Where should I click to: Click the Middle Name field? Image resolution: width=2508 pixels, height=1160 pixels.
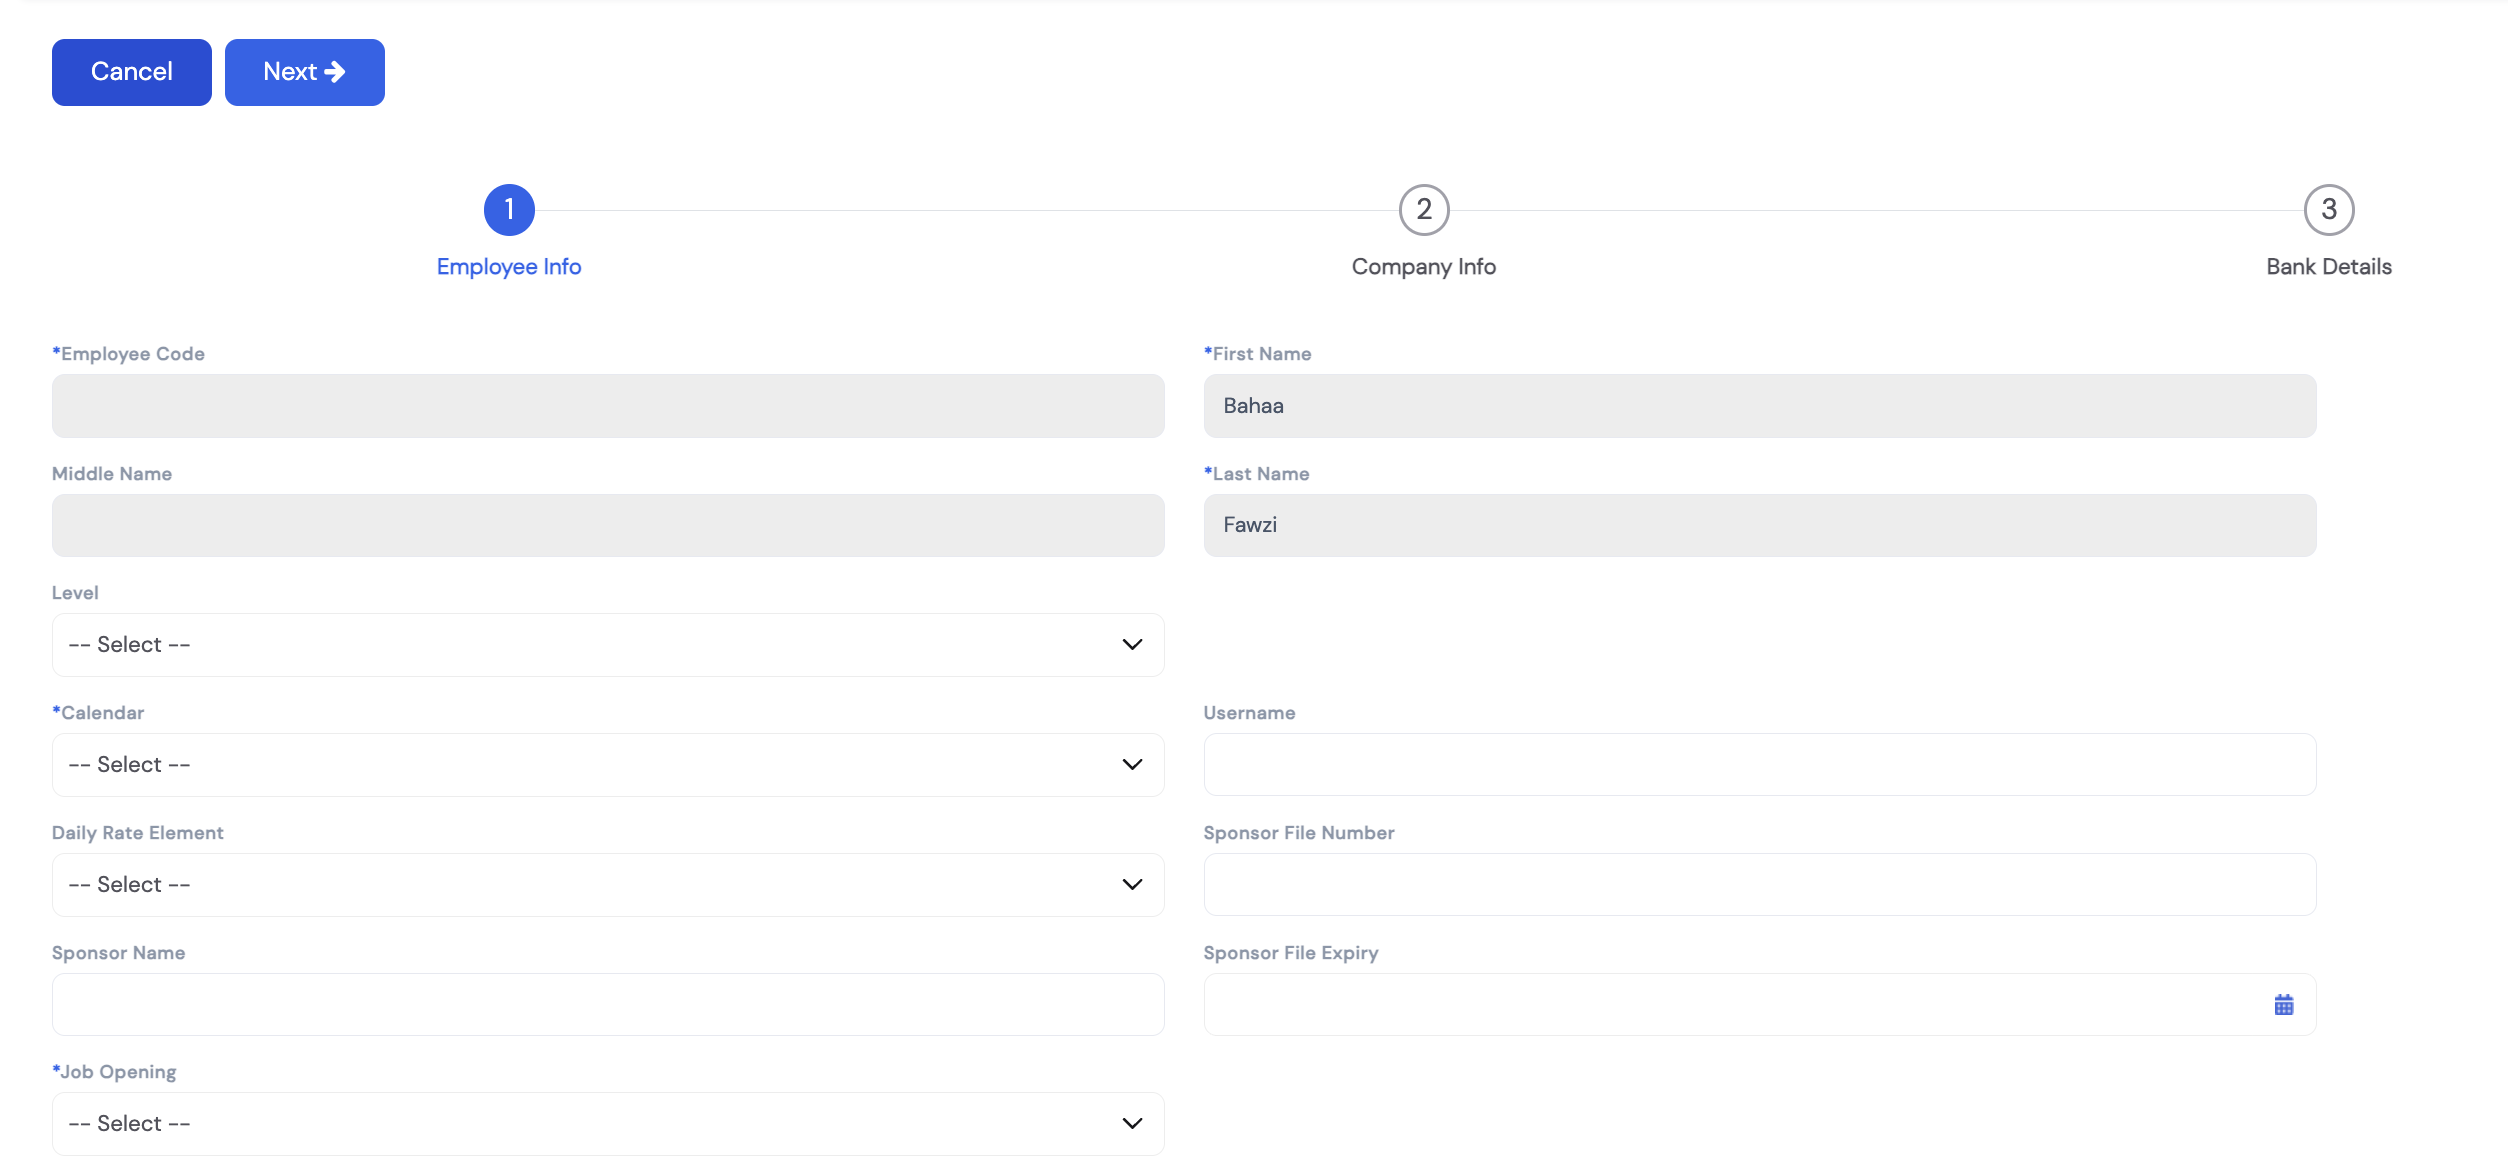pos(608,526)
